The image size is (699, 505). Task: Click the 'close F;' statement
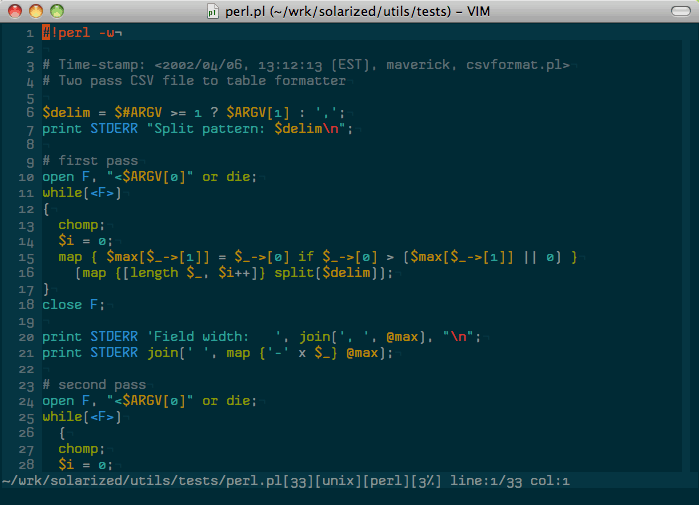click(x=73, y=305)
